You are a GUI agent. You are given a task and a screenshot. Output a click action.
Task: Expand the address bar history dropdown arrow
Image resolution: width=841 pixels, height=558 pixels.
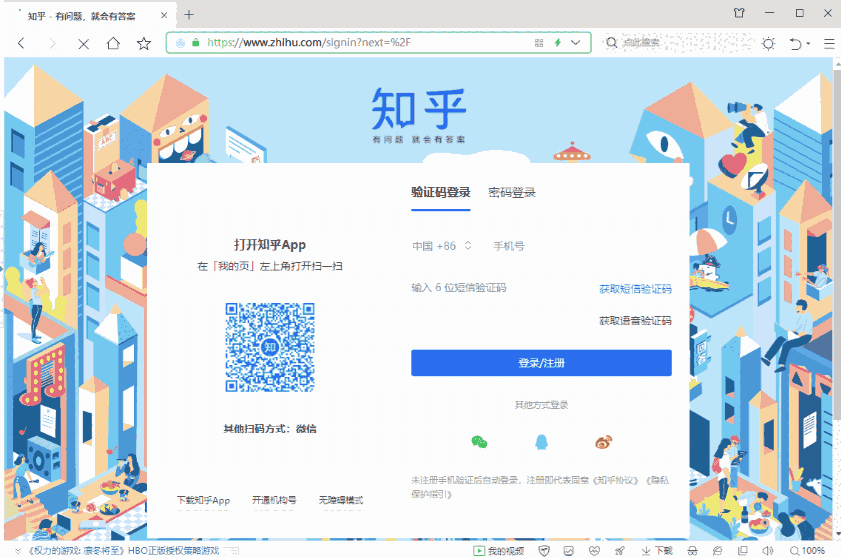[x=576, y=42]
